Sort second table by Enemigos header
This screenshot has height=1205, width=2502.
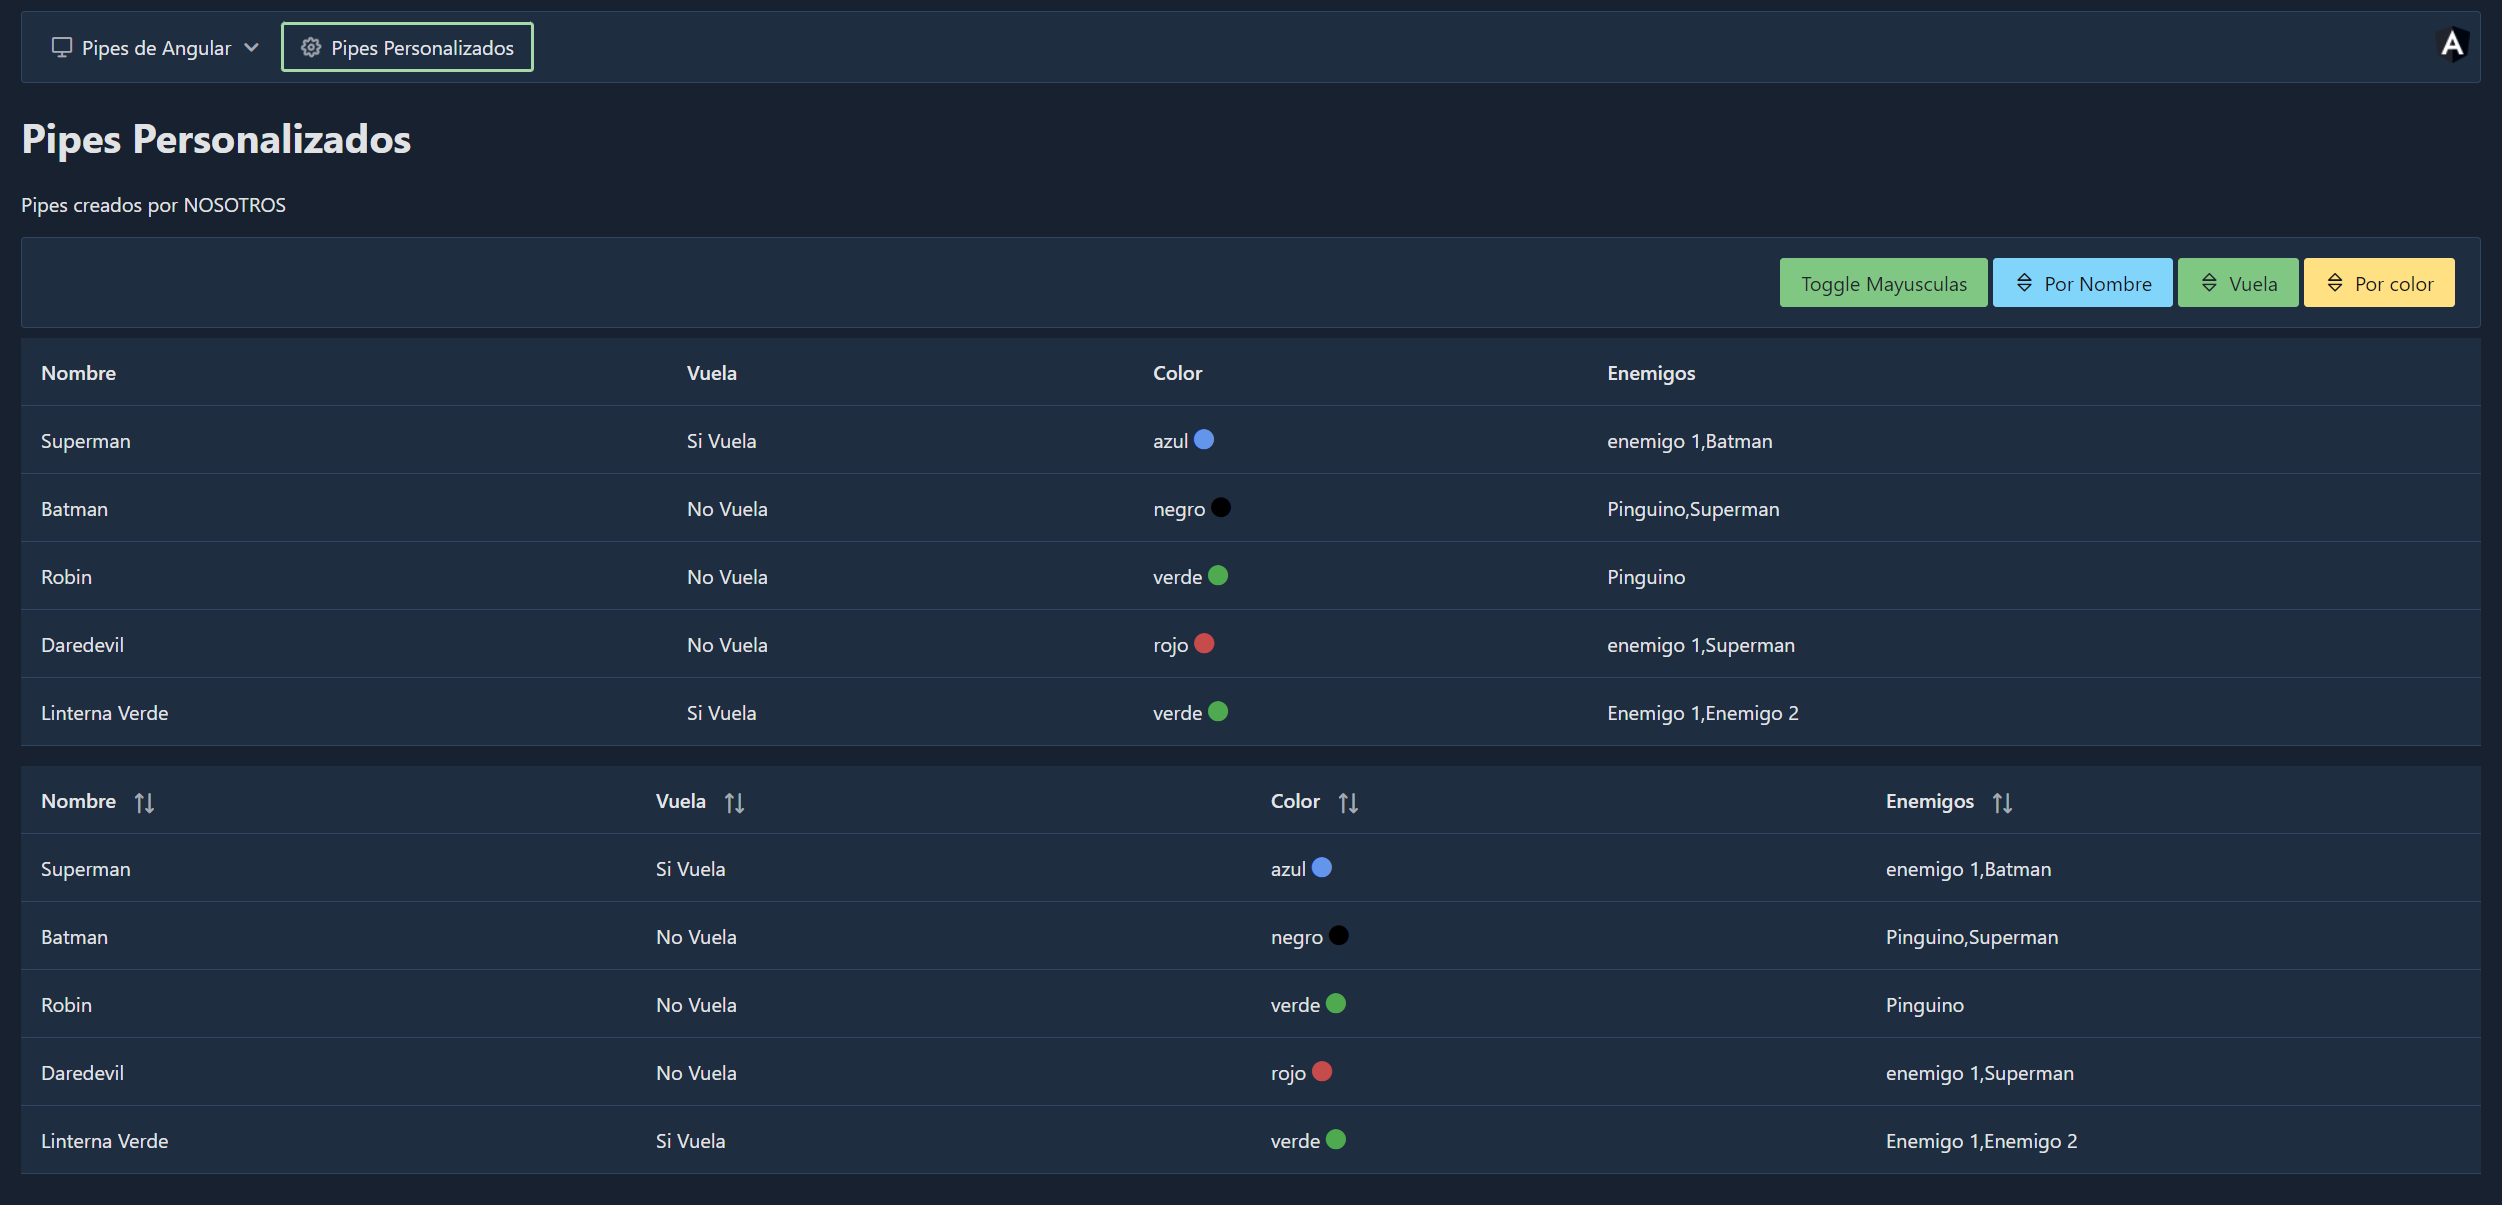click(1929, 801)
